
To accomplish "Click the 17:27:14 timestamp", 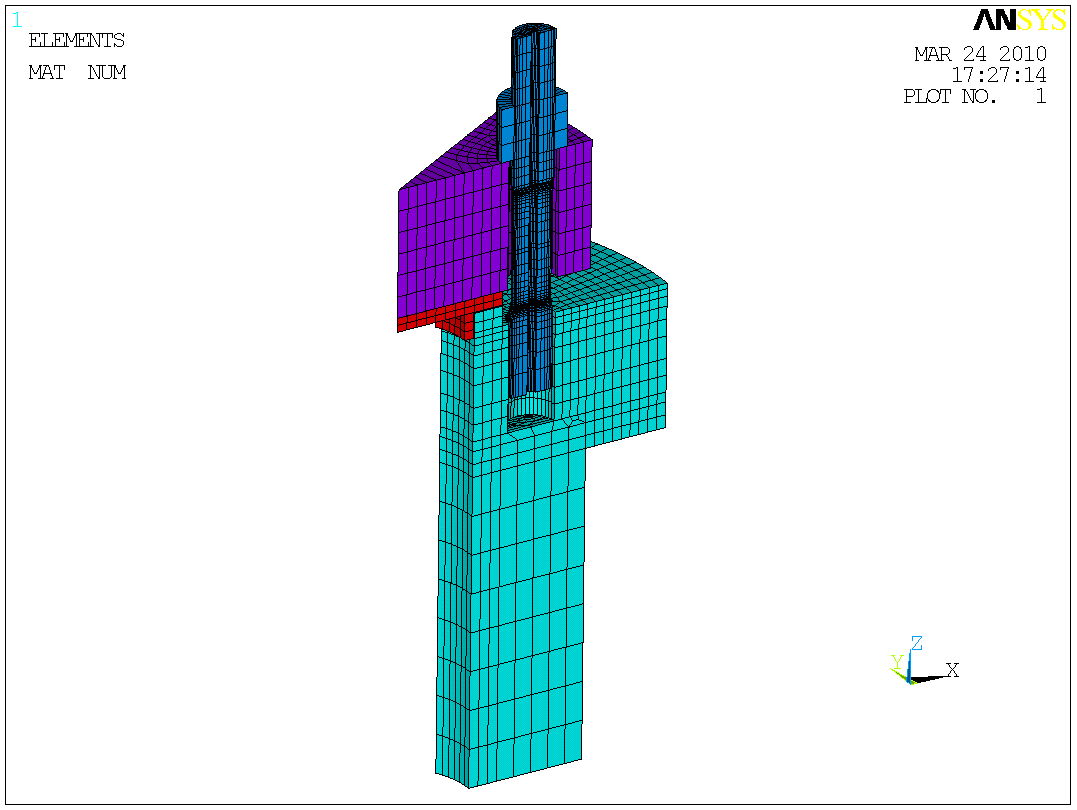I will 998,75.
